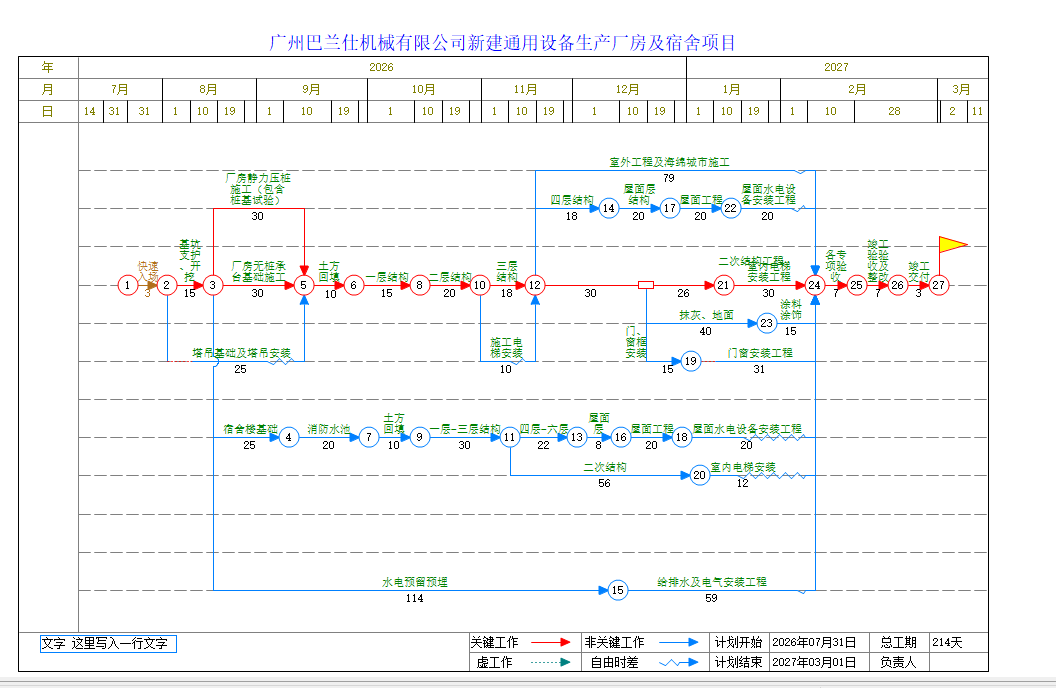Select node 22 circle
Viewport: 1056px width, 688px height.
[x=731, y=209]
